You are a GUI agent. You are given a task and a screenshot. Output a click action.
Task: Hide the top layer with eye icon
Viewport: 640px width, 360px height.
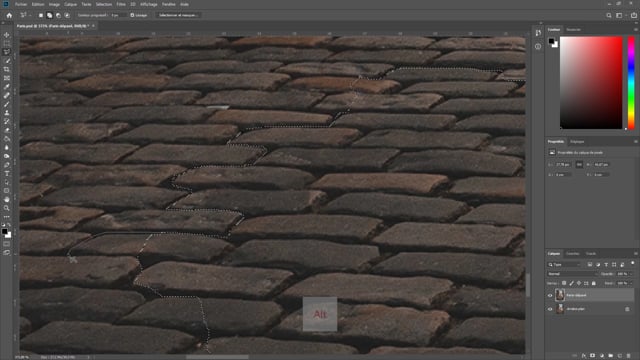pyautogui.click(x=550, y=295)
